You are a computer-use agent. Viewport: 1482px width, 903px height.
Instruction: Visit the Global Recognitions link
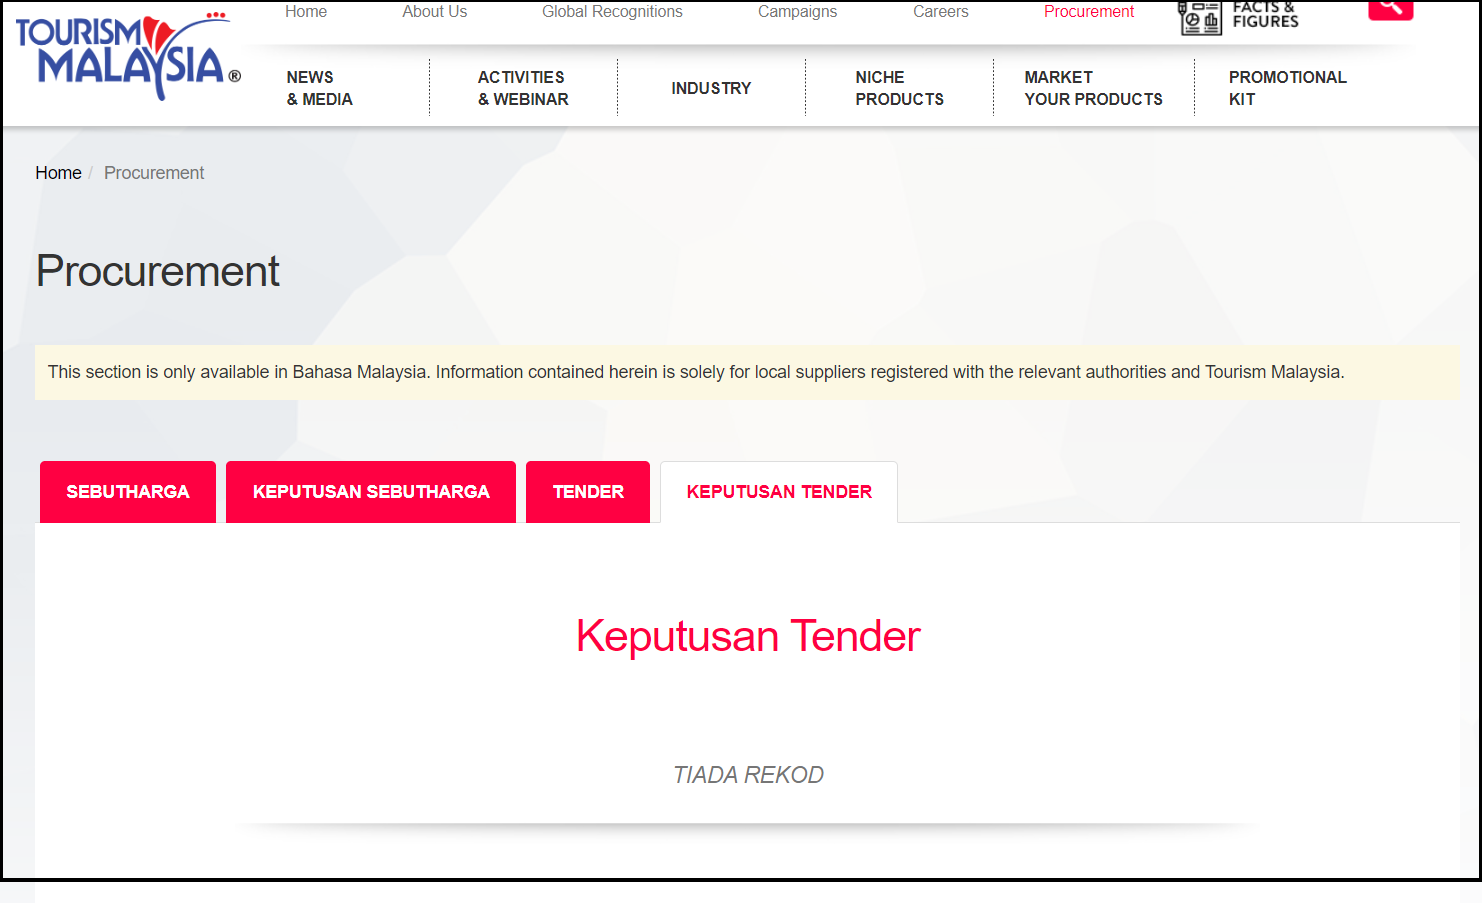click(612, 12)
